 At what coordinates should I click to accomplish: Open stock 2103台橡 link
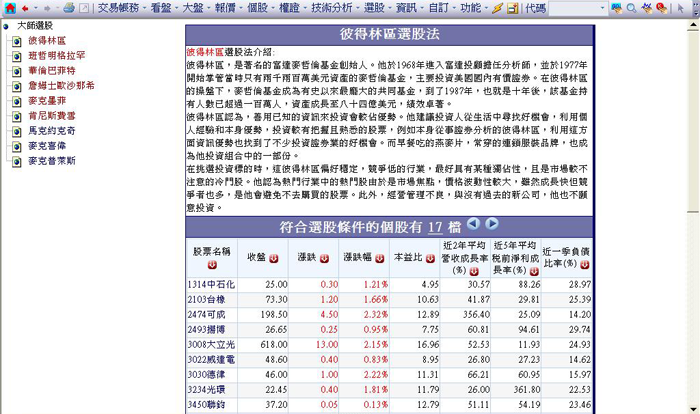pos(206,300)
